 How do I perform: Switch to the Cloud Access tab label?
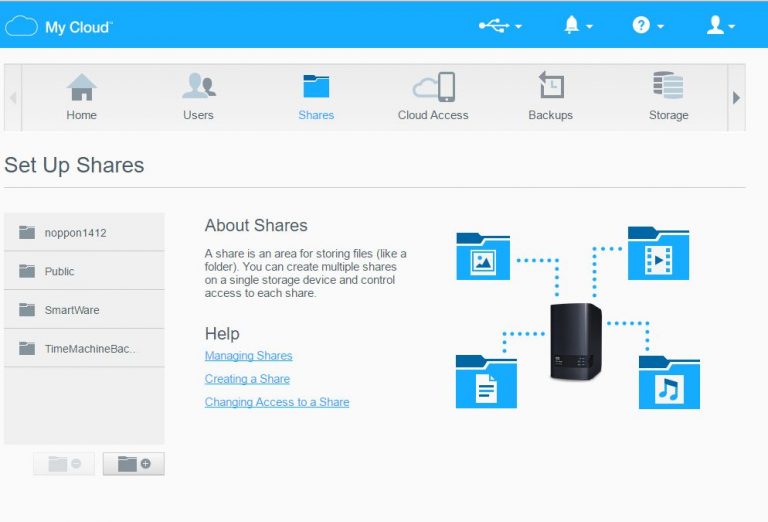coord(433,115)
